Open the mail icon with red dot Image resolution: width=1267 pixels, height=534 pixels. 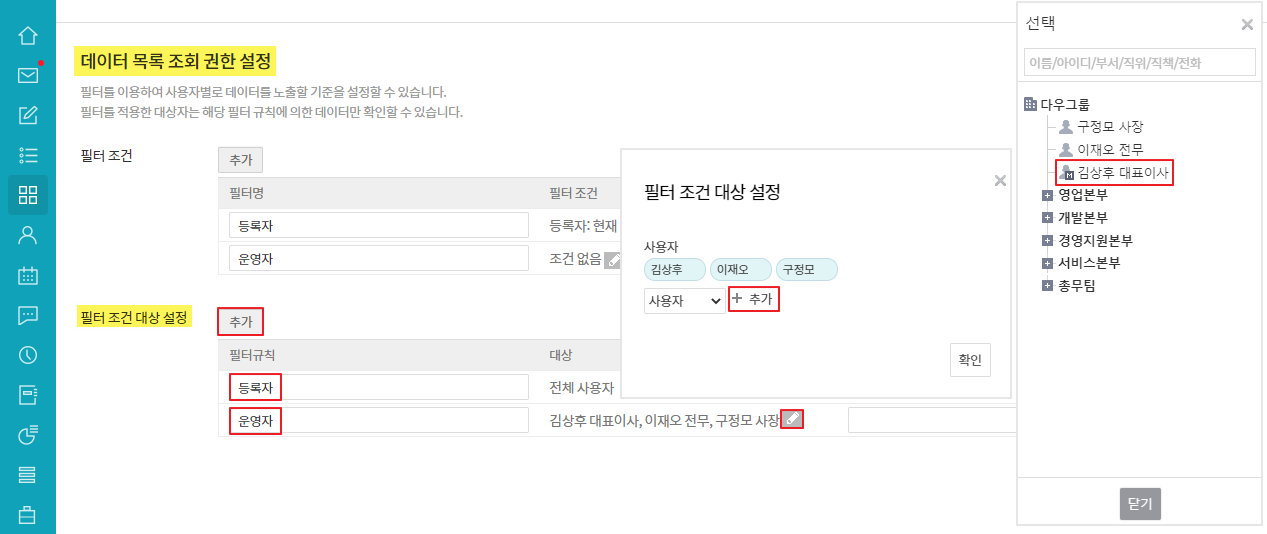pyautogui.click(x=28, y=75)
